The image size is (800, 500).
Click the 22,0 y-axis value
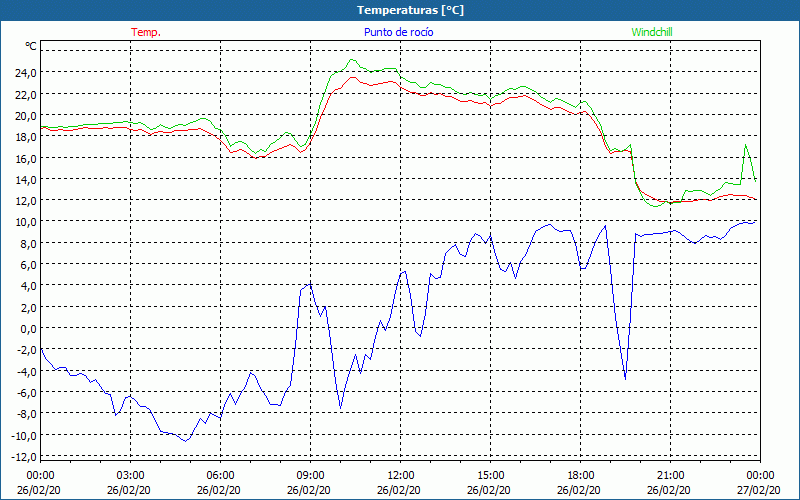click(26, 94)
